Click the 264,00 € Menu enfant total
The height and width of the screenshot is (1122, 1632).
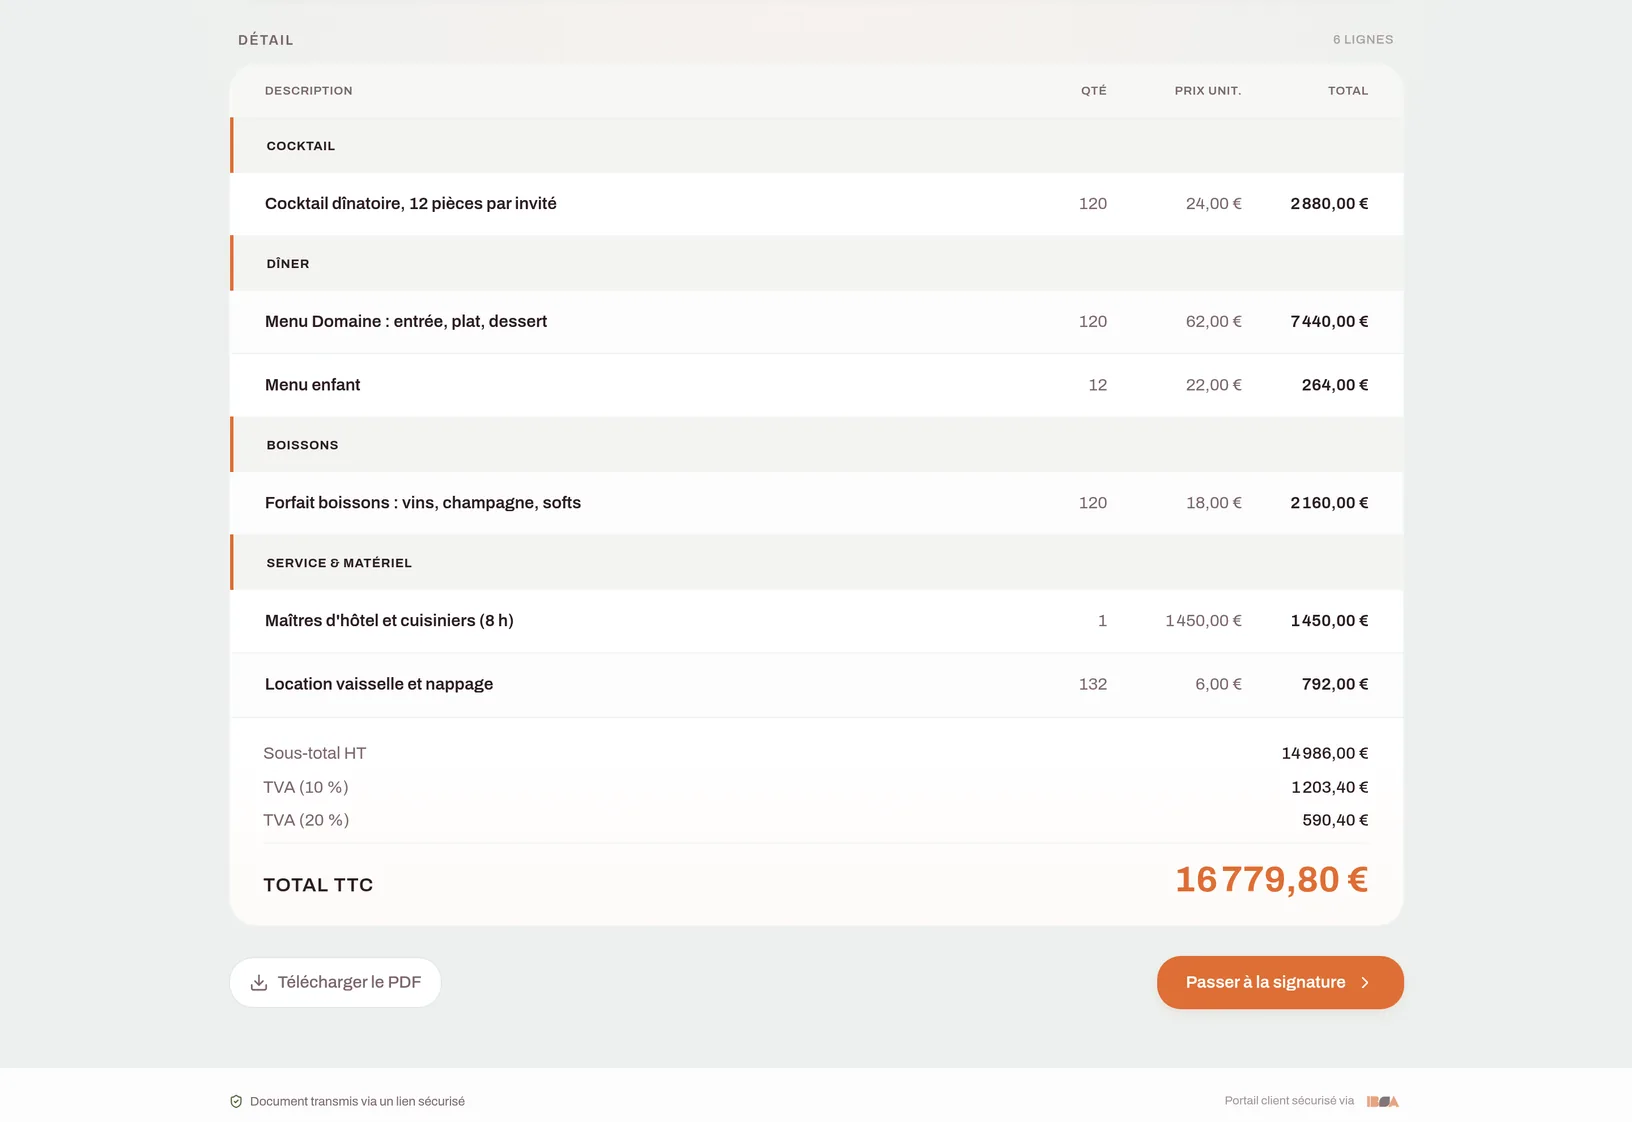click(x=1335, y=385)
